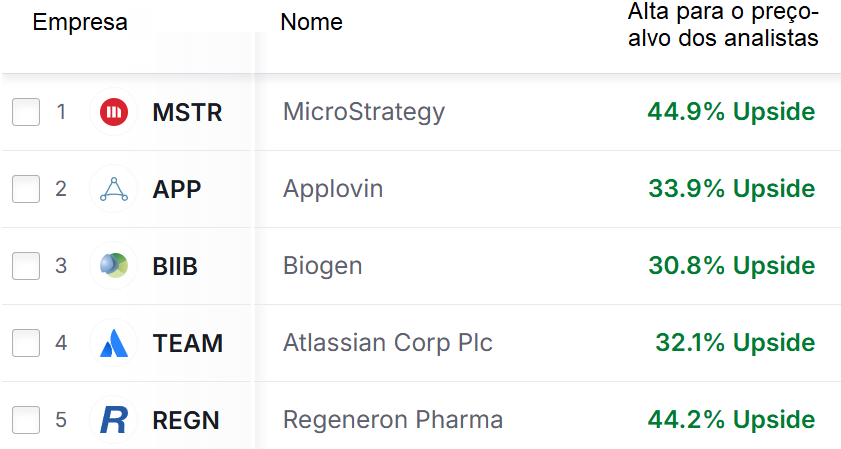Viewport: 841px width, 449px height.
Task: Click the Applovin triangle logo icon
Action: (114, 189)
